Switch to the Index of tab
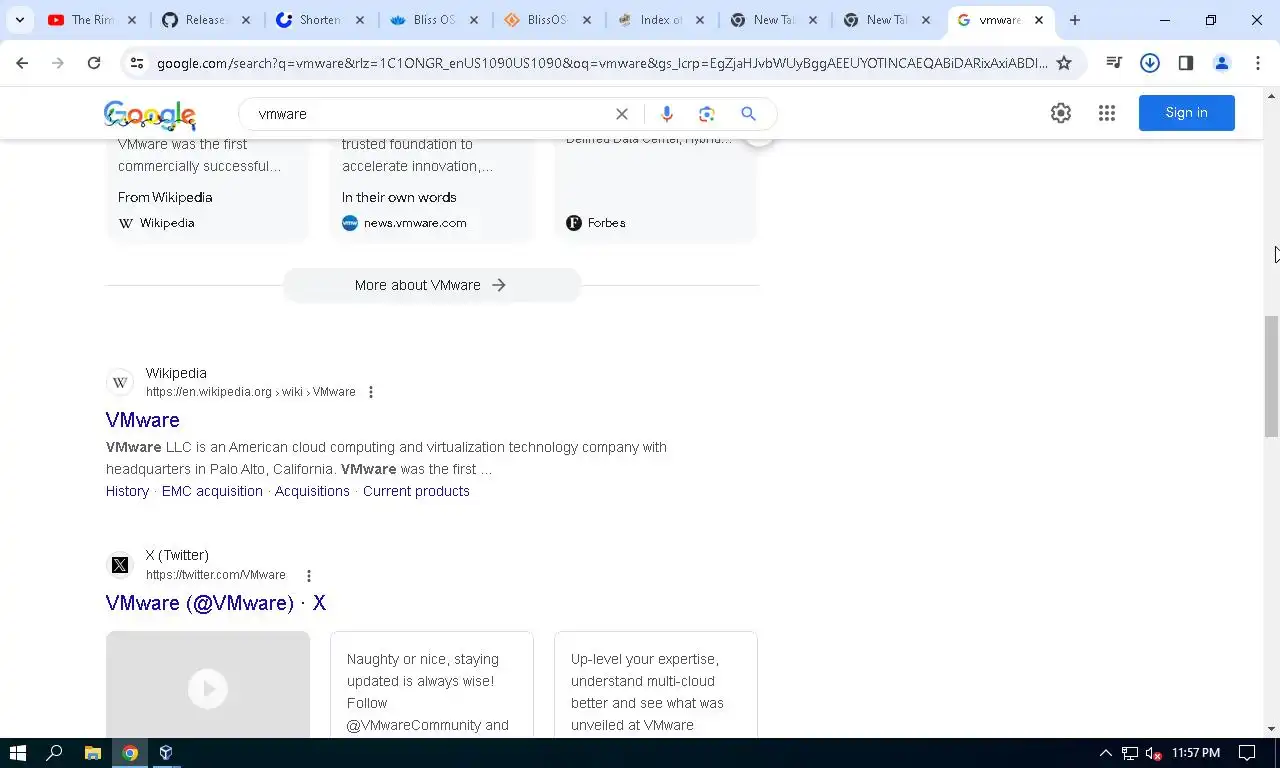Viewport: 1280px width, 768px height. pyautogui.click(x=660, y=20)
